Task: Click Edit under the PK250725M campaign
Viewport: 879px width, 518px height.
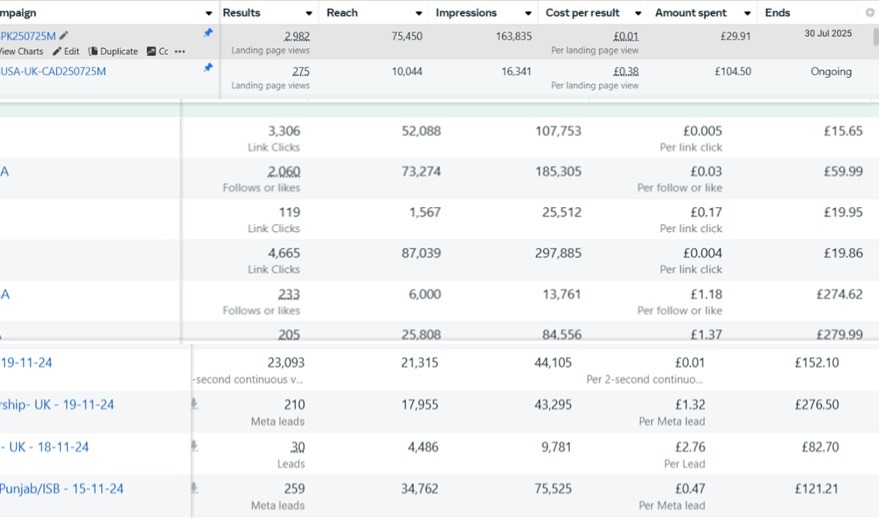Action: 66,52
